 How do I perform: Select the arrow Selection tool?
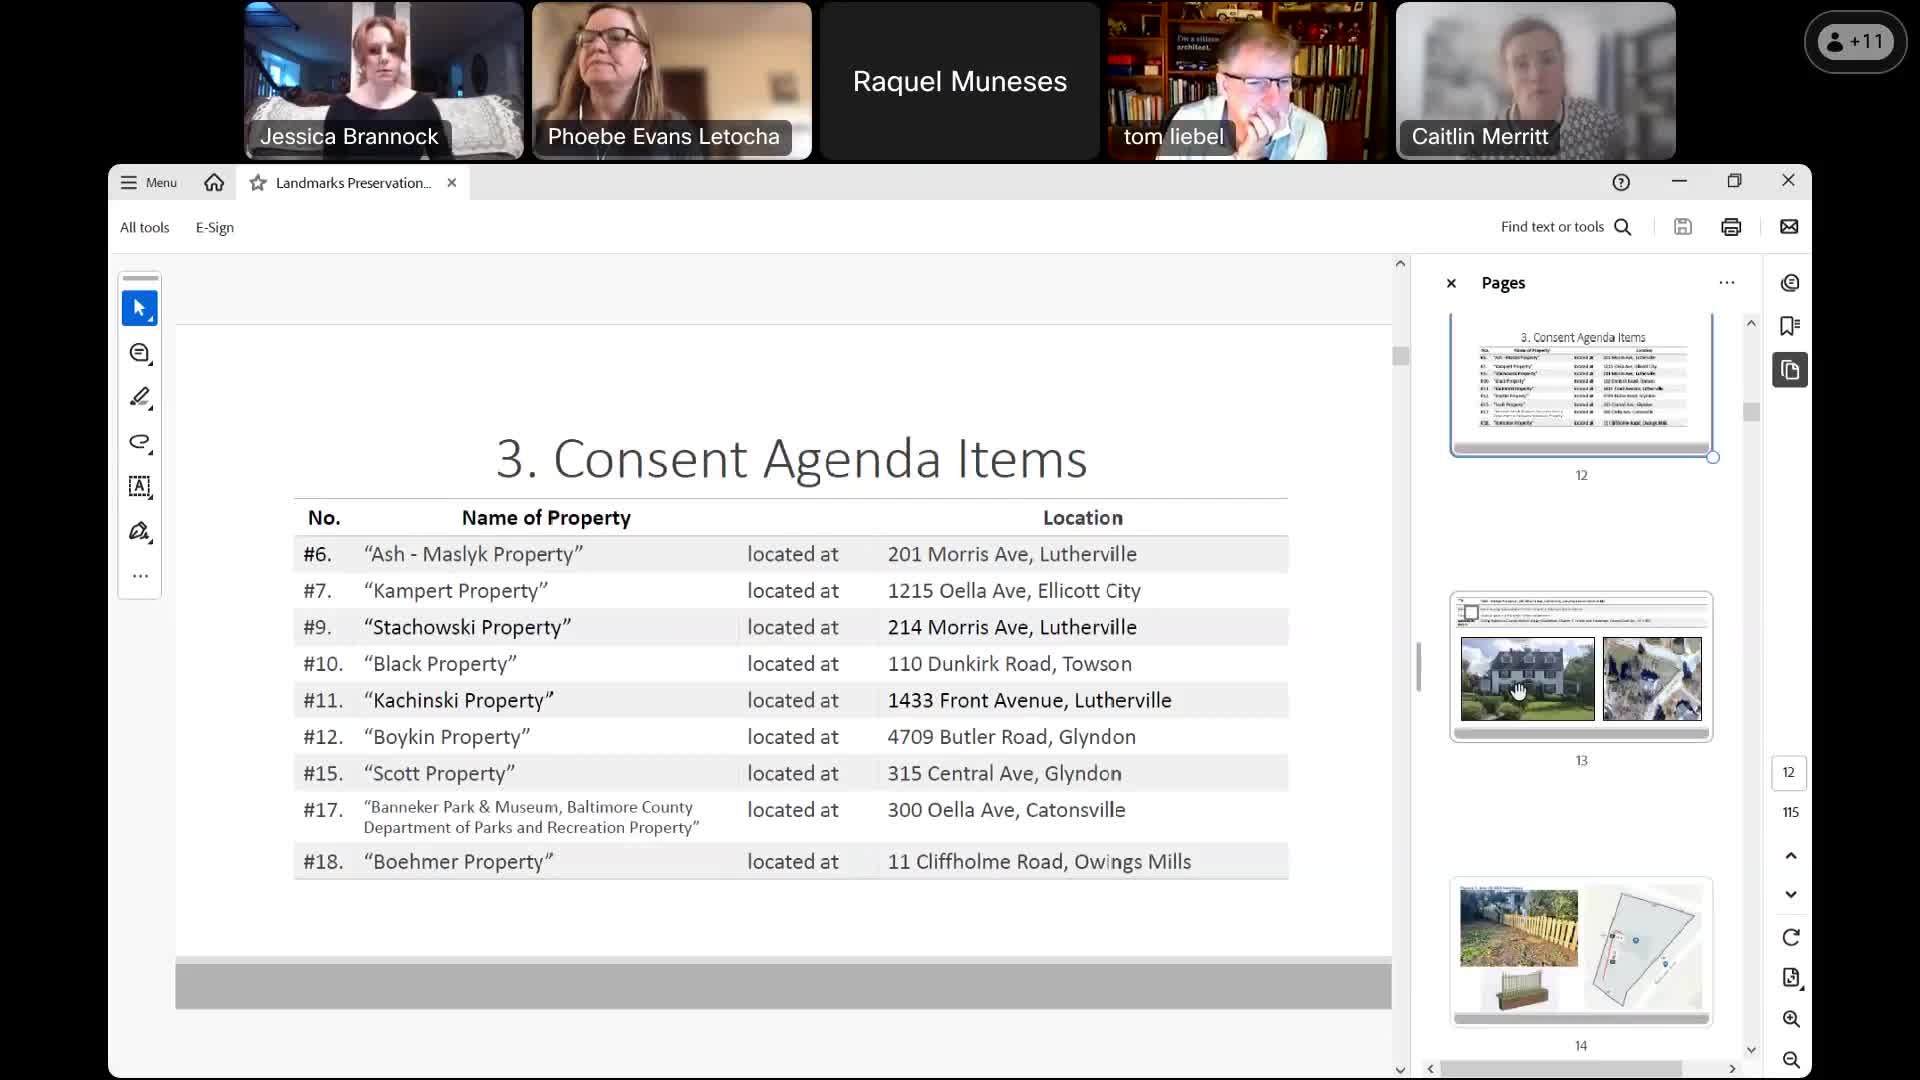tap(139, 309)
